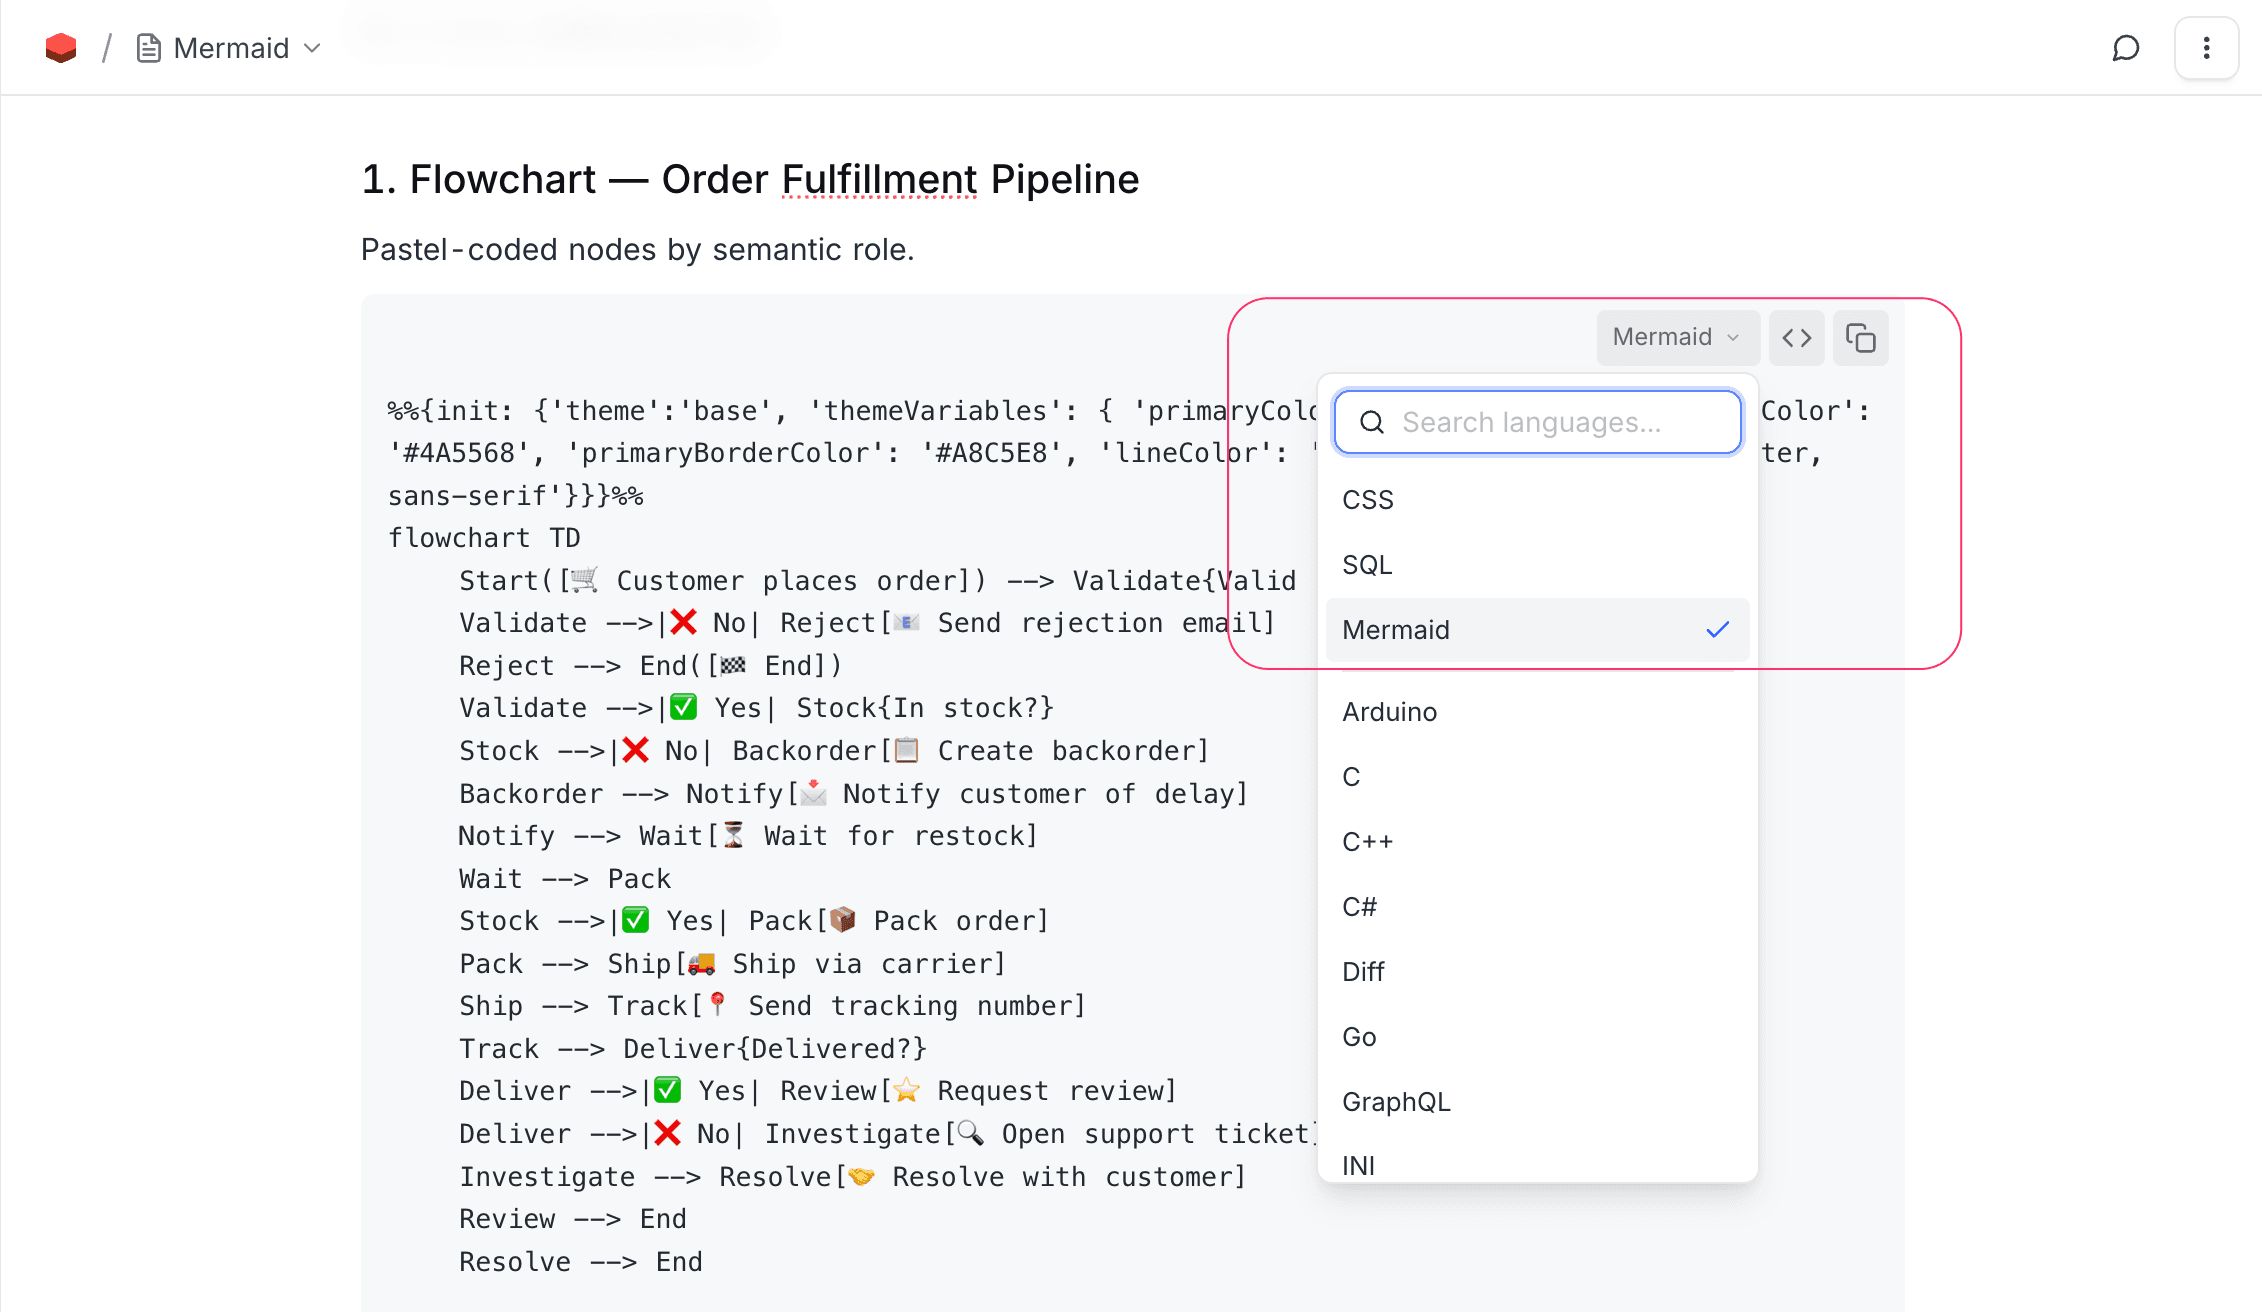This screenshot has height=1312, width=2262.
Task: Select Arduino from the language list
Action: (1538, 712)
